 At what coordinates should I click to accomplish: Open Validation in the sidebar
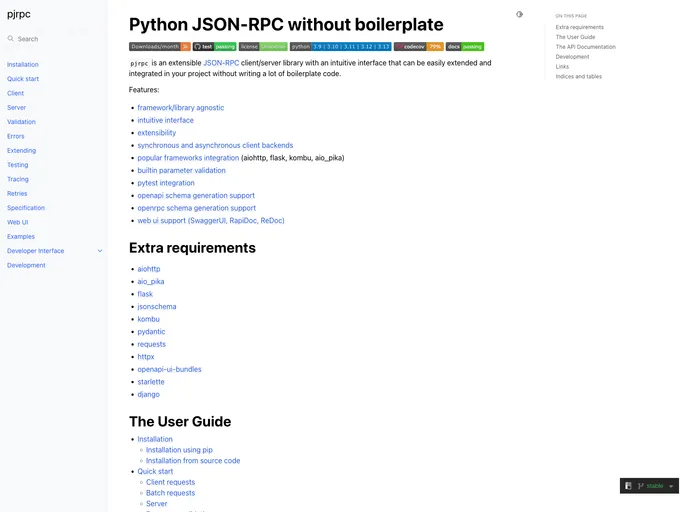(21, 122)
